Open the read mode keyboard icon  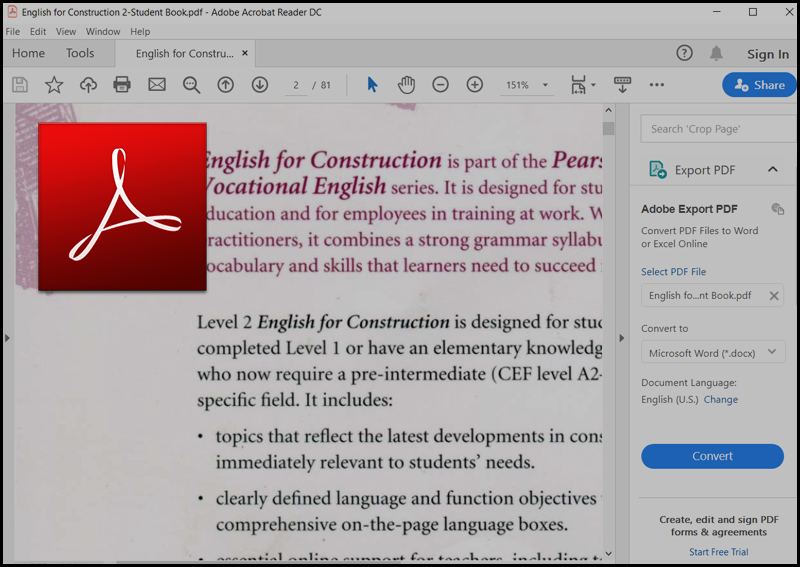(x=622, y=85)
